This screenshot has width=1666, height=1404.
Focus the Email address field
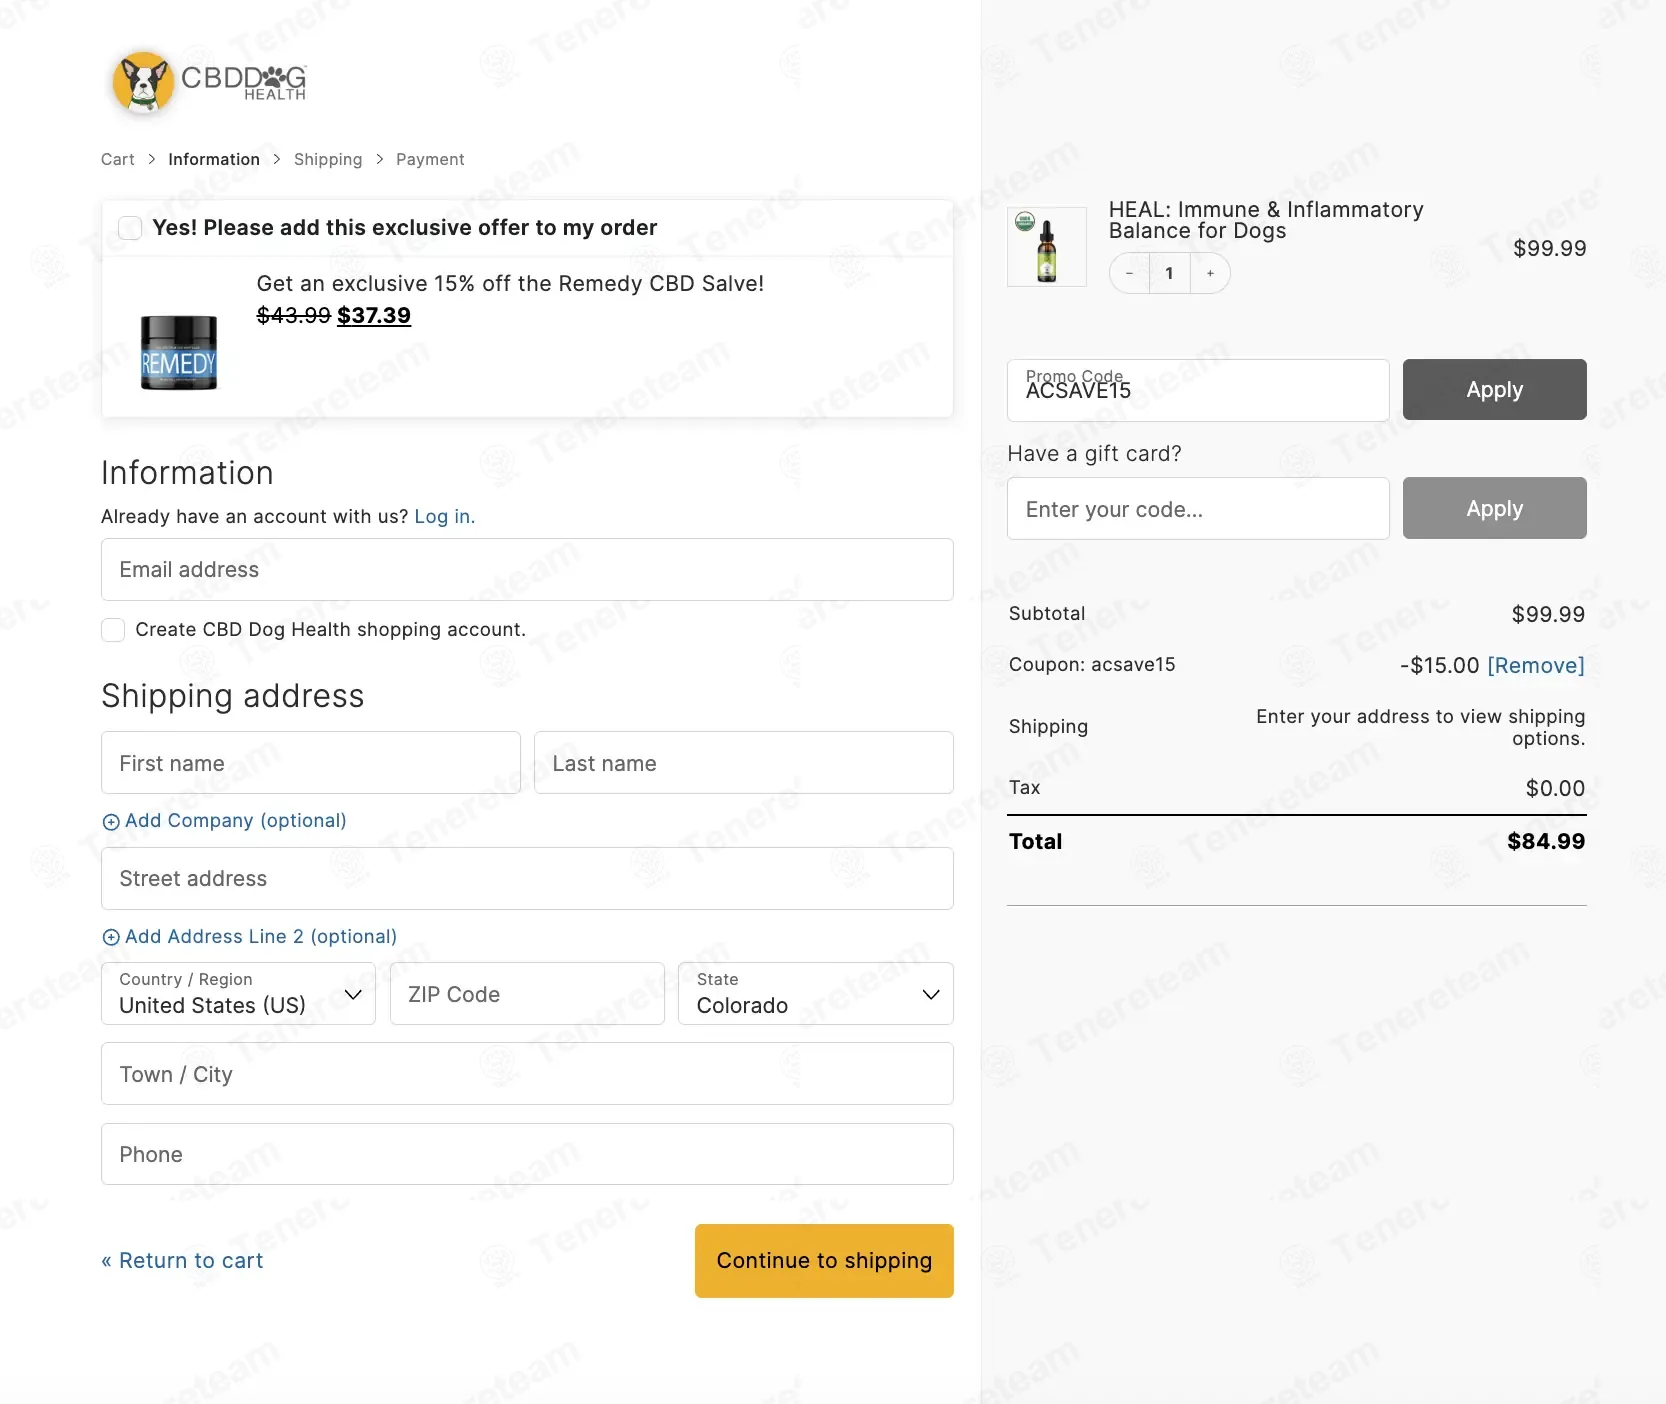point(527,570)
